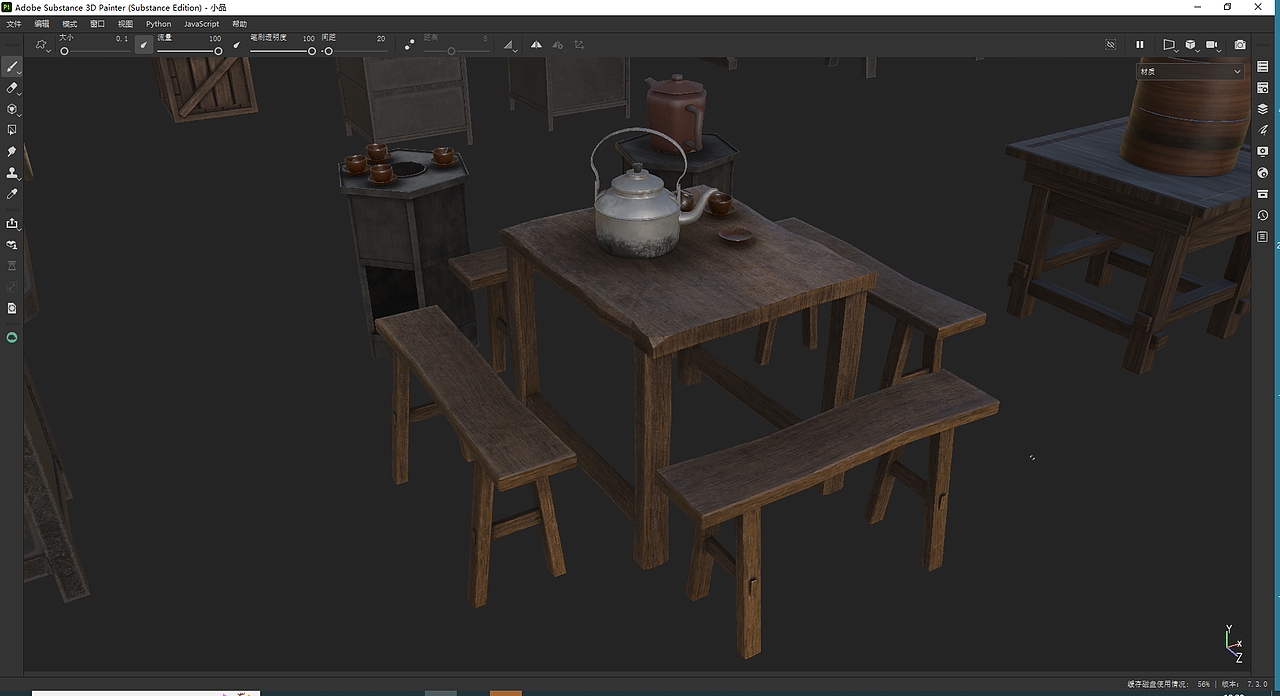
Task: Click the red clay teapot in the viewport
Action: pos(677,112)
